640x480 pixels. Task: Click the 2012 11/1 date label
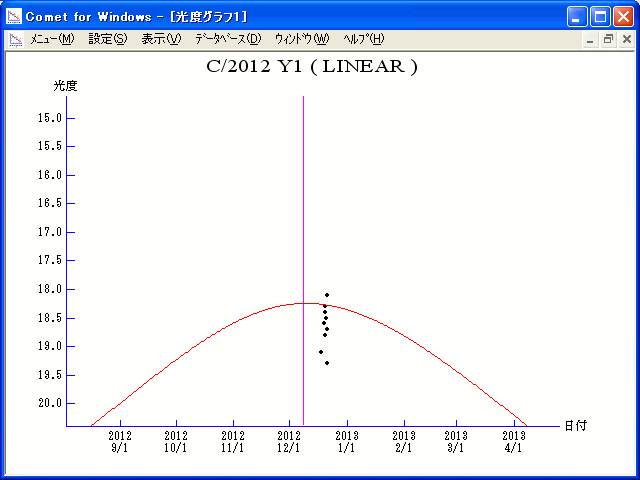coord(233,442)
